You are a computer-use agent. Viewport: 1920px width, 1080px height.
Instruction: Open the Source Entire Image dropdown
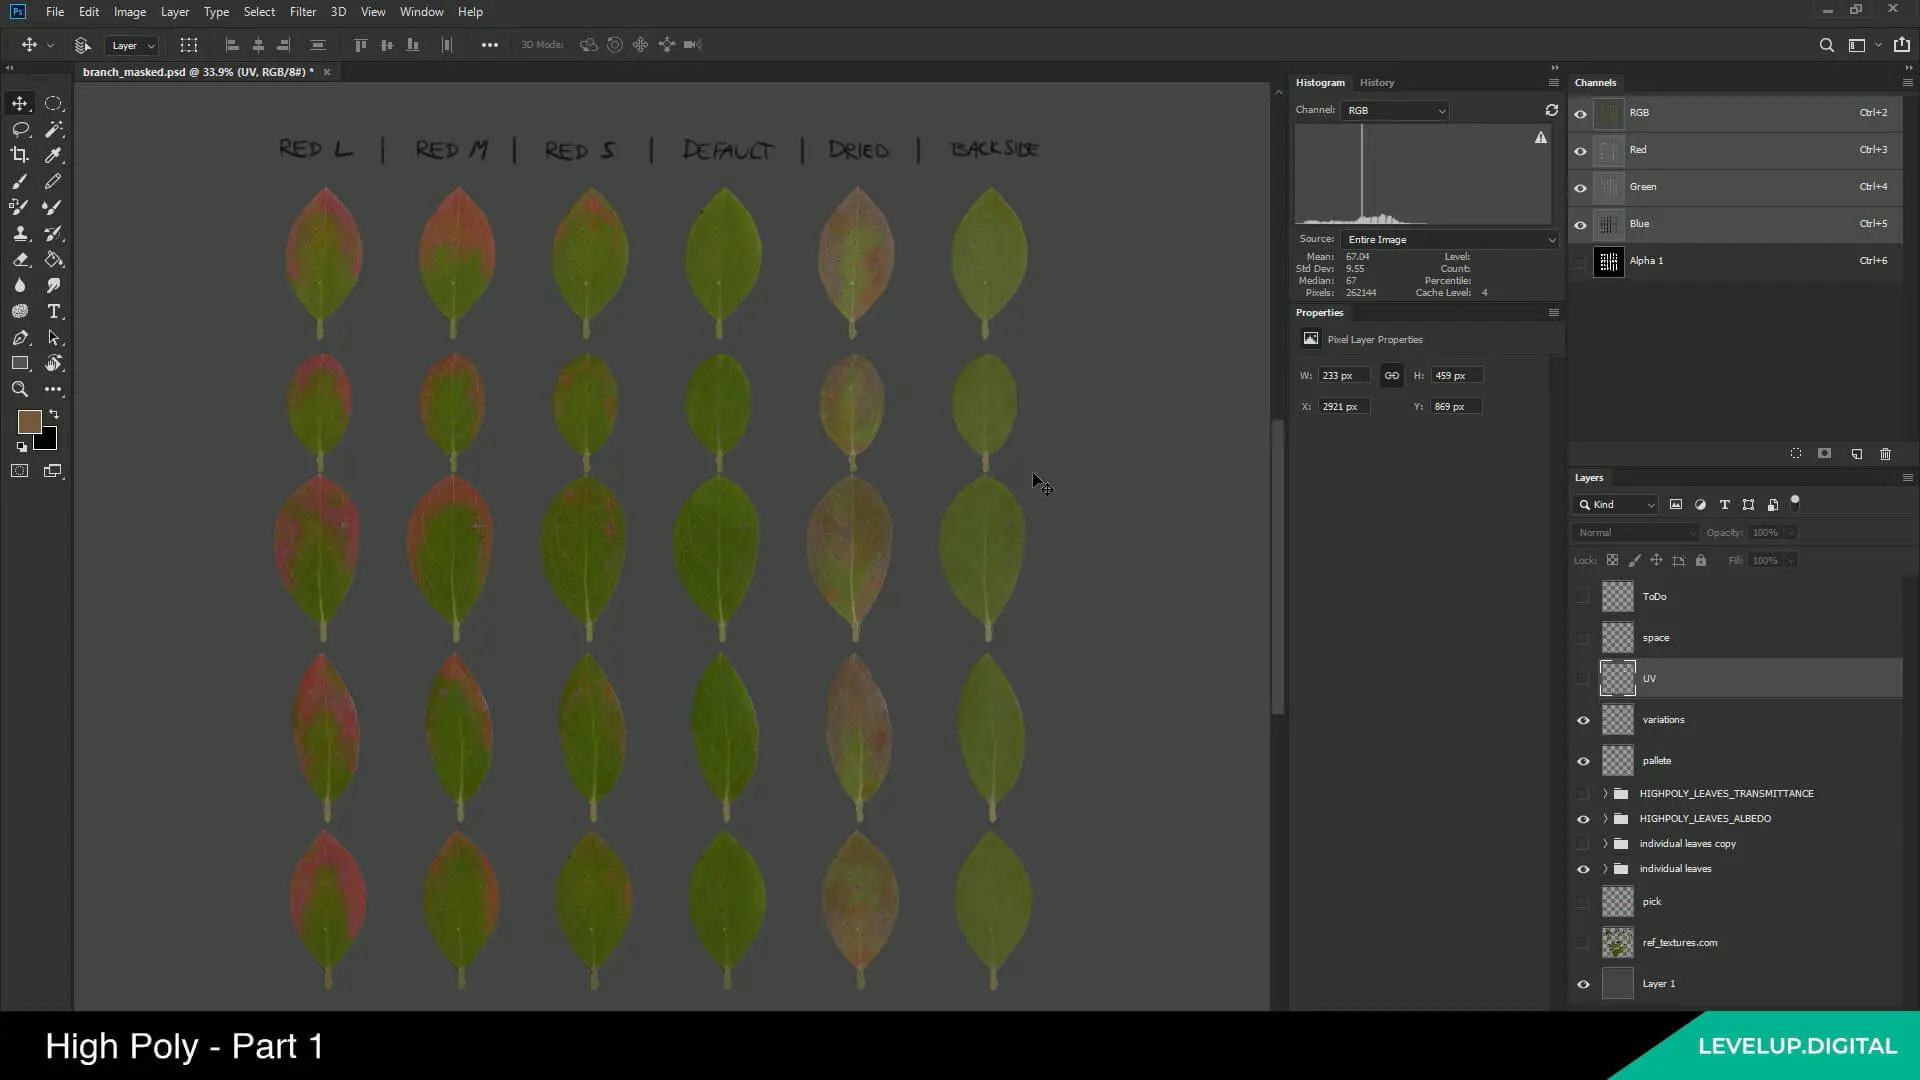click(1450, 240)
